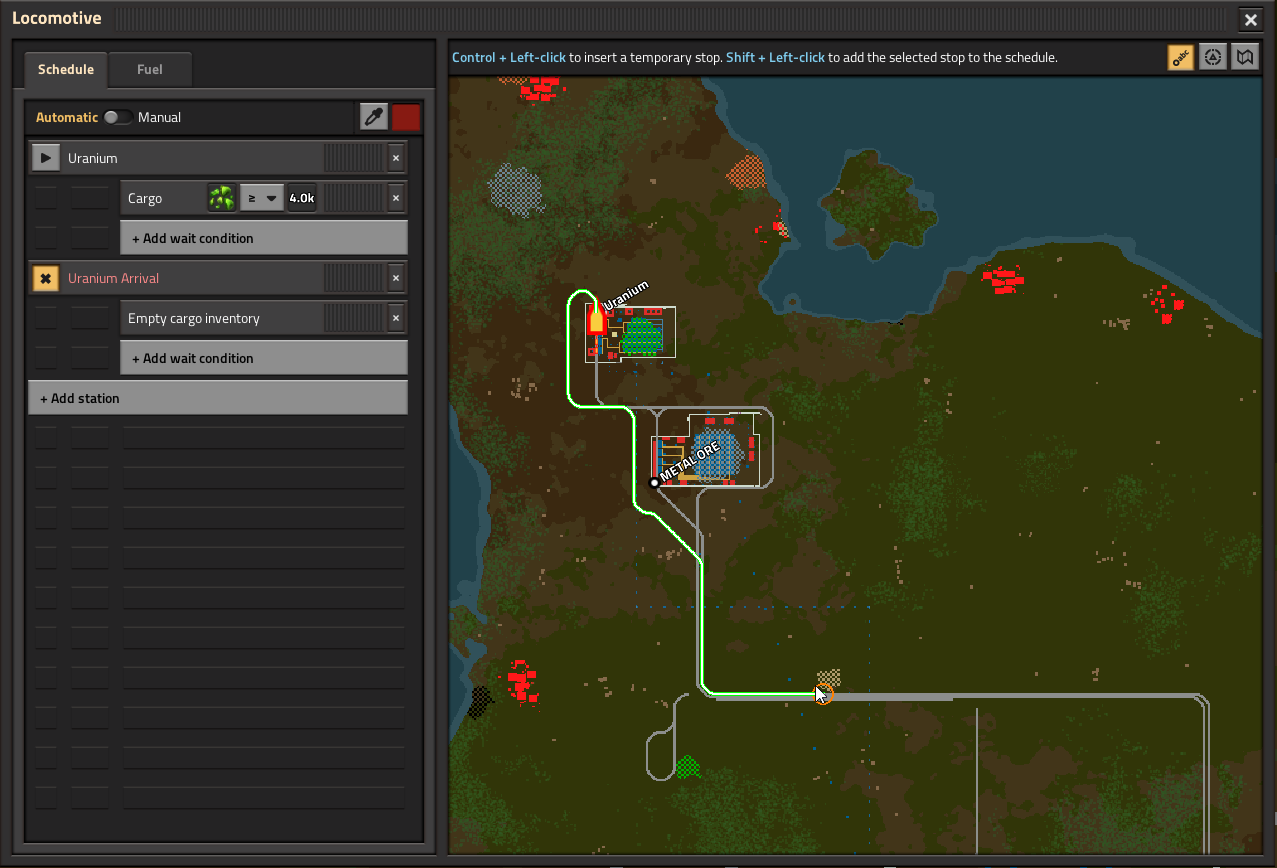Toggle station names display on map

click(x=1181, y=57)
